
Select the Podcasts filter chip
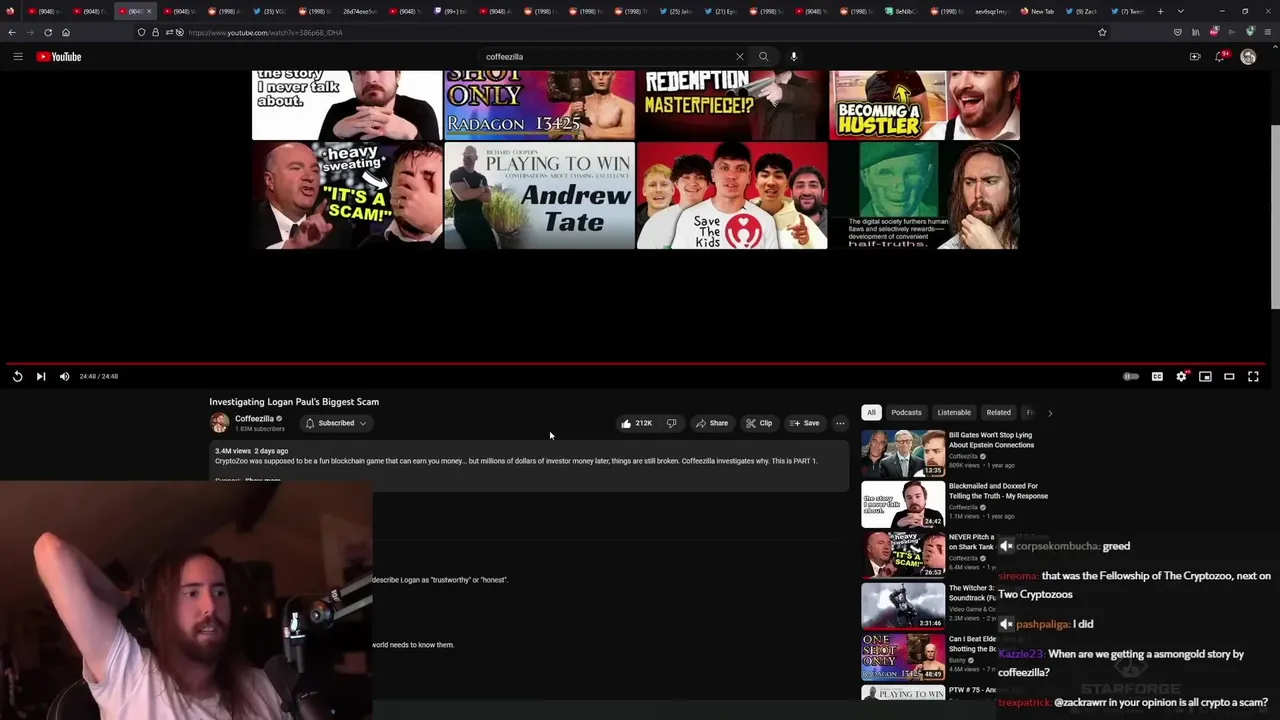(x=906, y=412)
